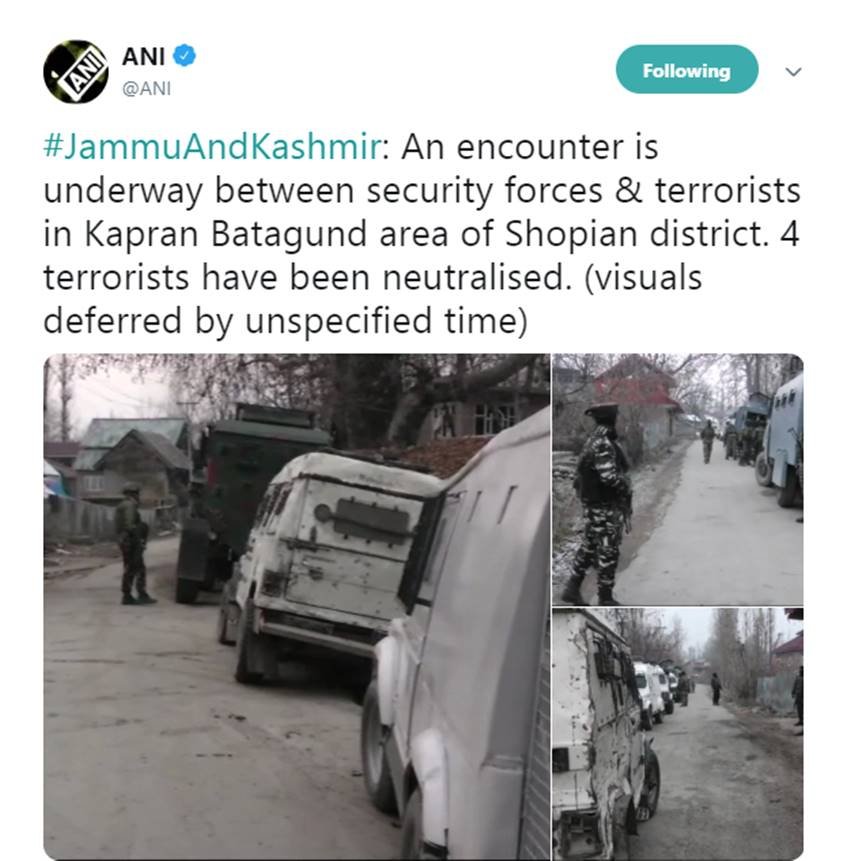View the photo of soldier in camouflage

tap(678, 479)
